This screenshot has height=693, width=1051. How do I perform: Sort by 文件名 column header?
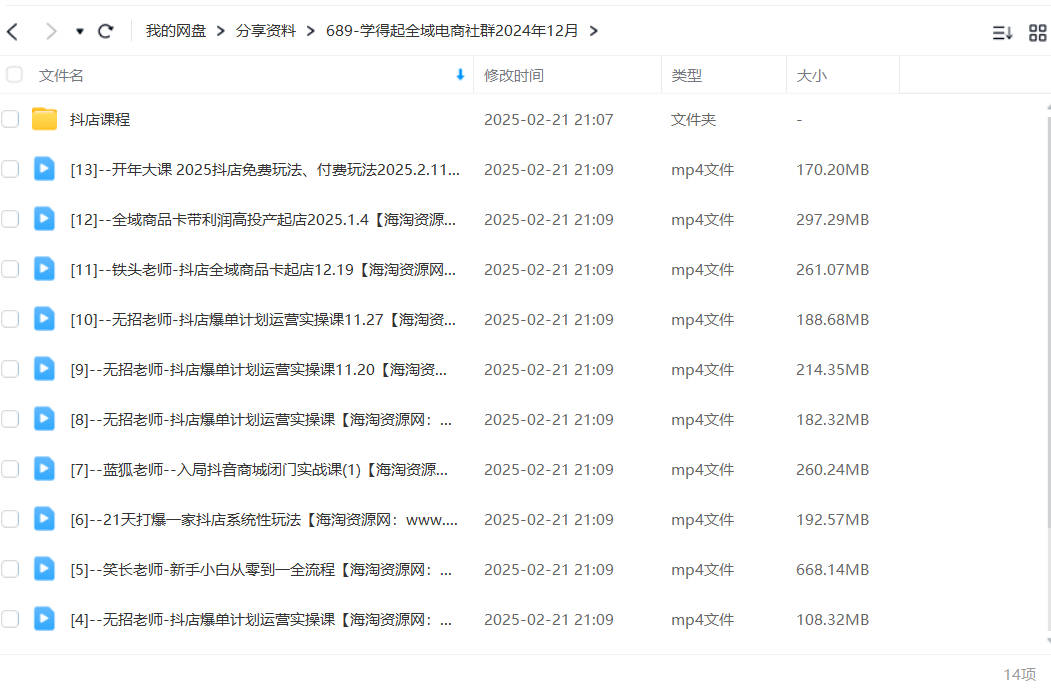tap(61, 76)
